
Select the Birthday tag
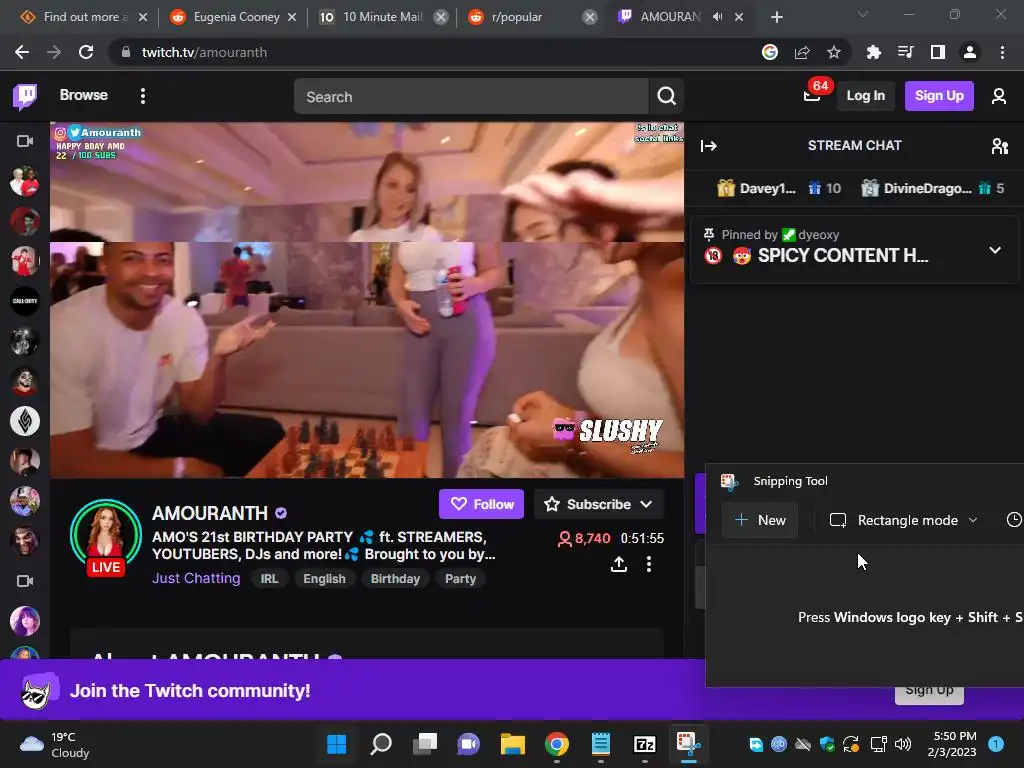(395, 579)
